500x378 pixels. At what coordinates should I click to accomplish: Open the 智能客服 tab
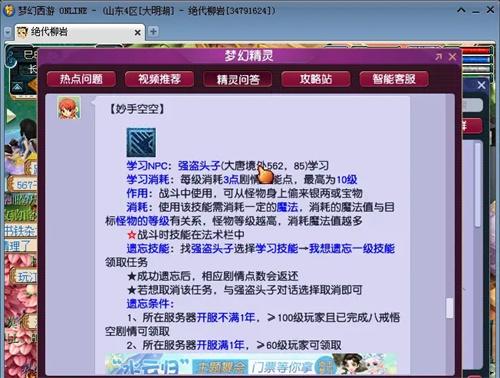[394, 79]
